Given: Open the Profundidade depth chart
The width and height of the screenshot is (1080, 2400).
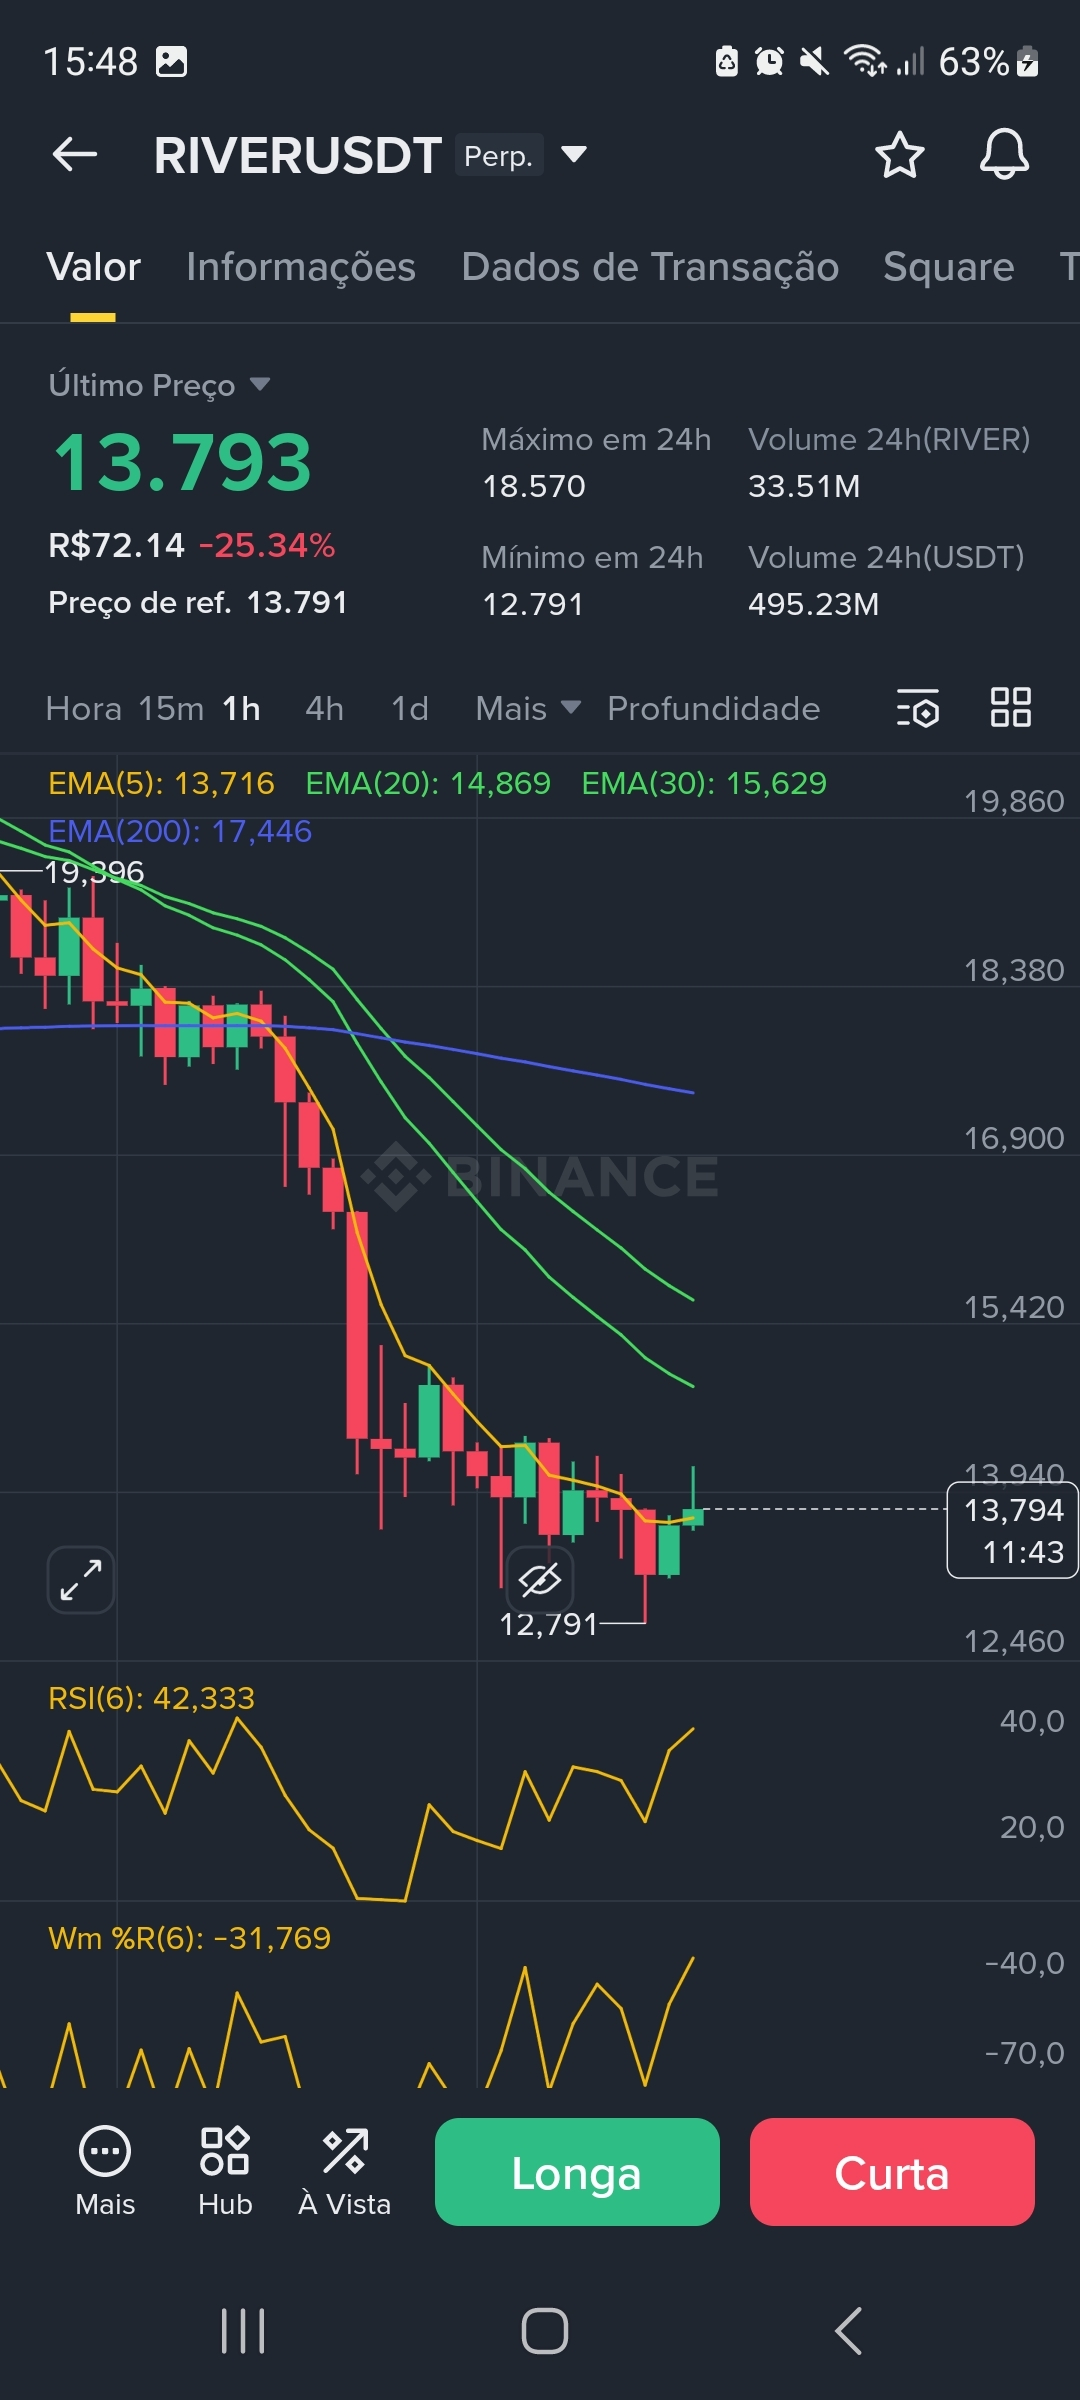Looking at the screenshot, I should 714,708.
